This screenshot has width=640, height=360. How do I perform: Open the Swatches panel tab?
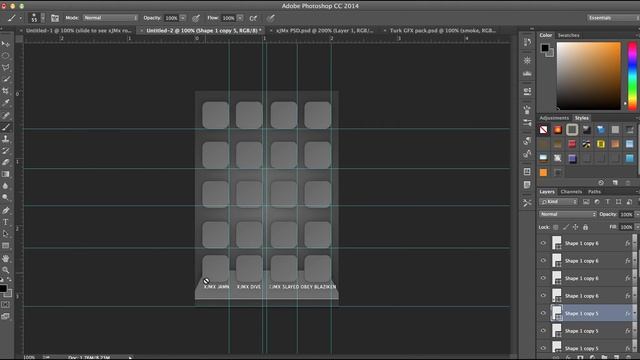(x=569, y=36)
